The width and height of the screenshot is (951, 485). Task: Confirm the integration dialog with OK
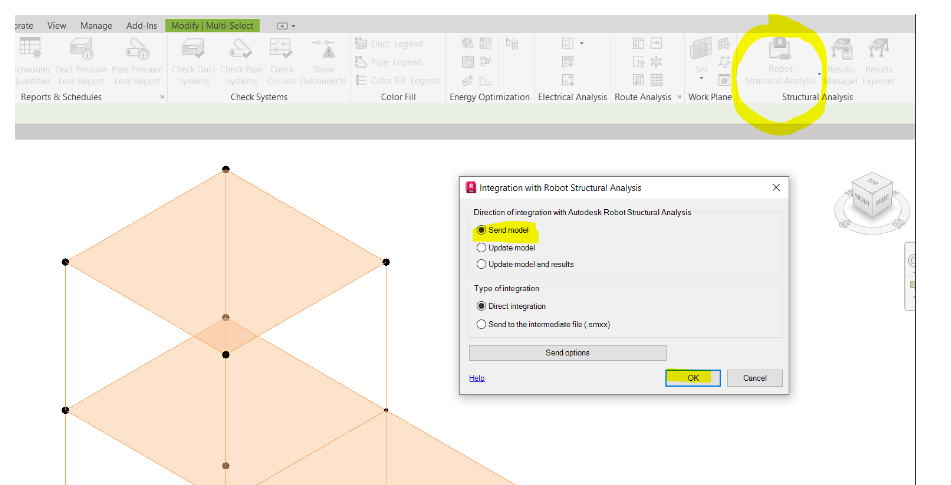(x=693, y=378)
